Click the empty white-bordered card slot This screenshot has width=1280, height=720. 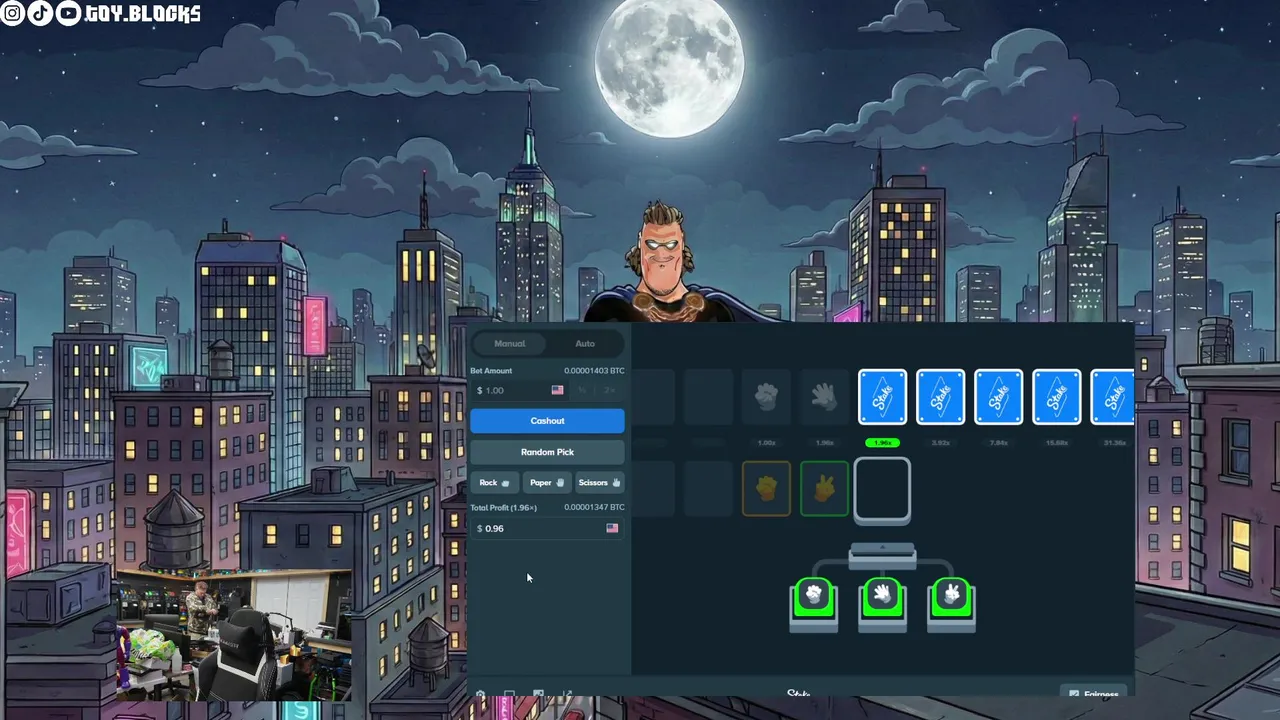[882, 490]
